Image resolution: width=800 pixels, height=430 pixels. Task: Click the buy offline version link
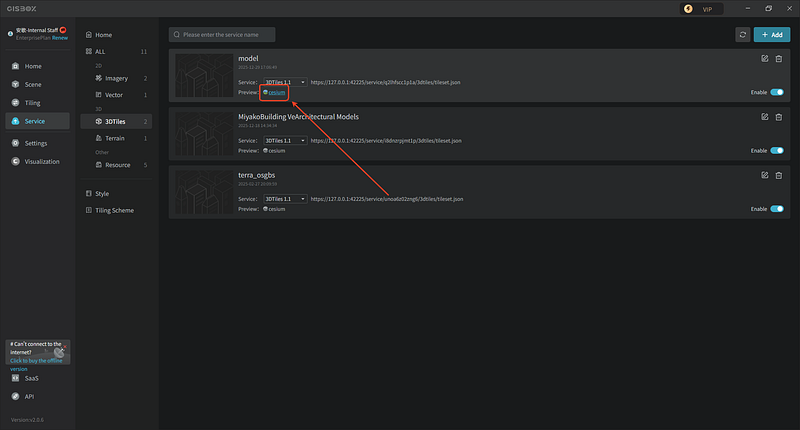tap(36, 364)
